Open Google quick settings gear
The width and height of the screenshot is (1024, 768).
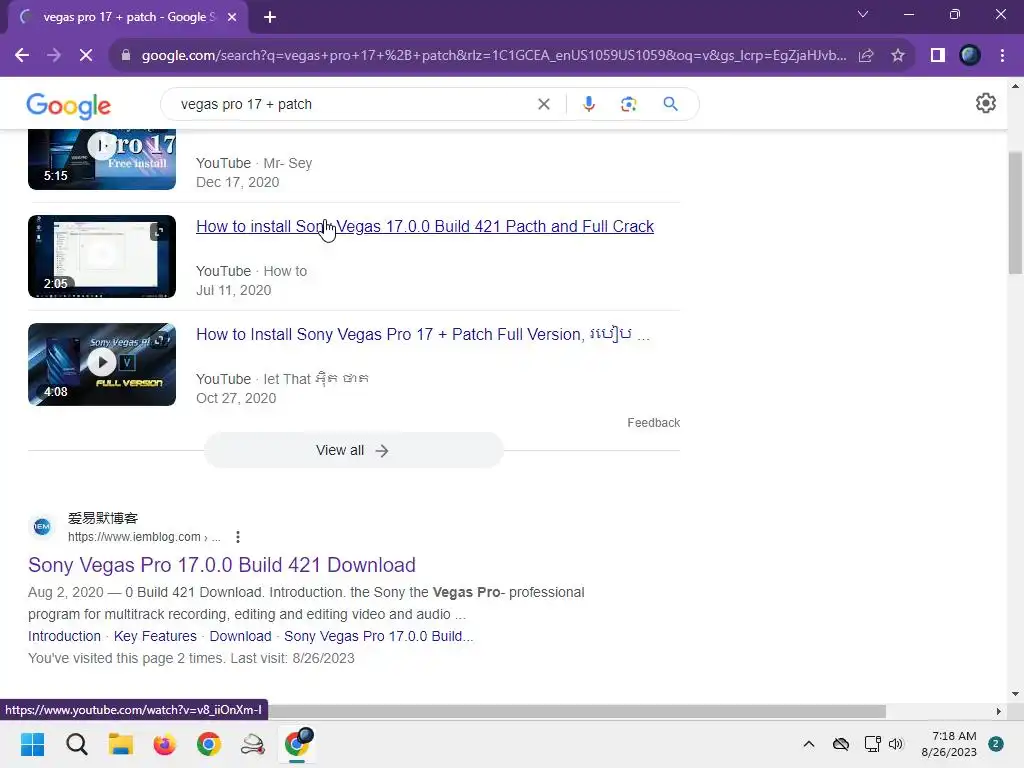tap(985, 103)
